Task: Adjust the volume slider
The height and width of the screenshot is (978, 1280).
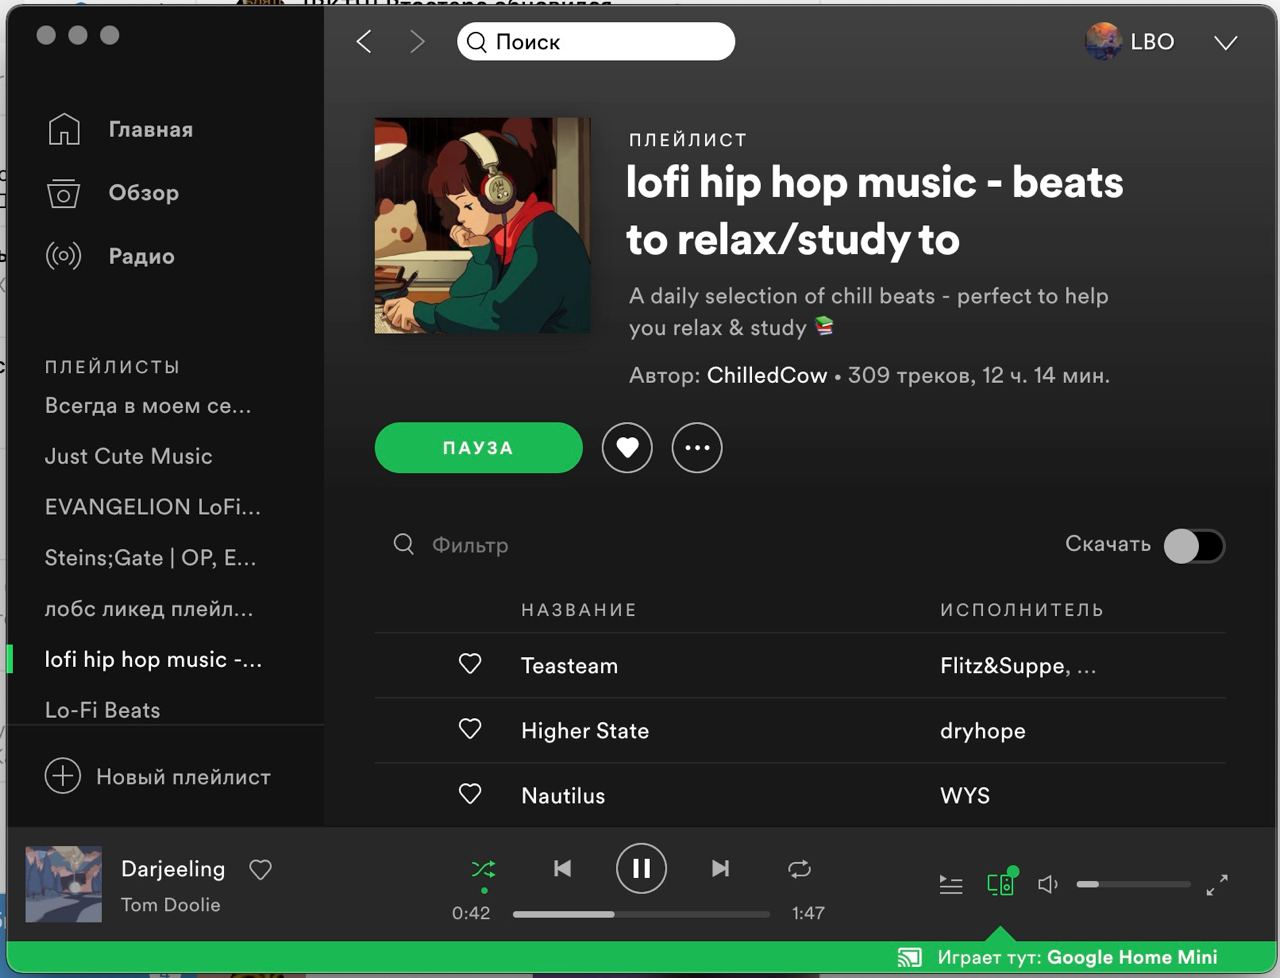Action: point(1133,885)
